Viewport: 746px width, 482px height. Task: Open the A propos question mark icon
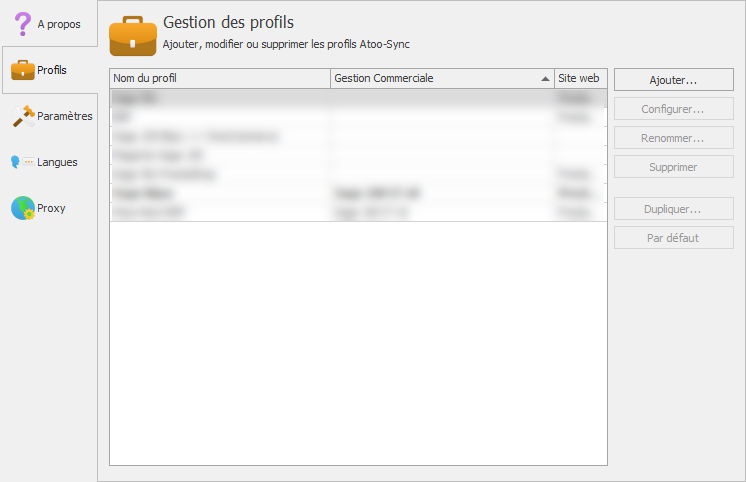click(22, 24)
